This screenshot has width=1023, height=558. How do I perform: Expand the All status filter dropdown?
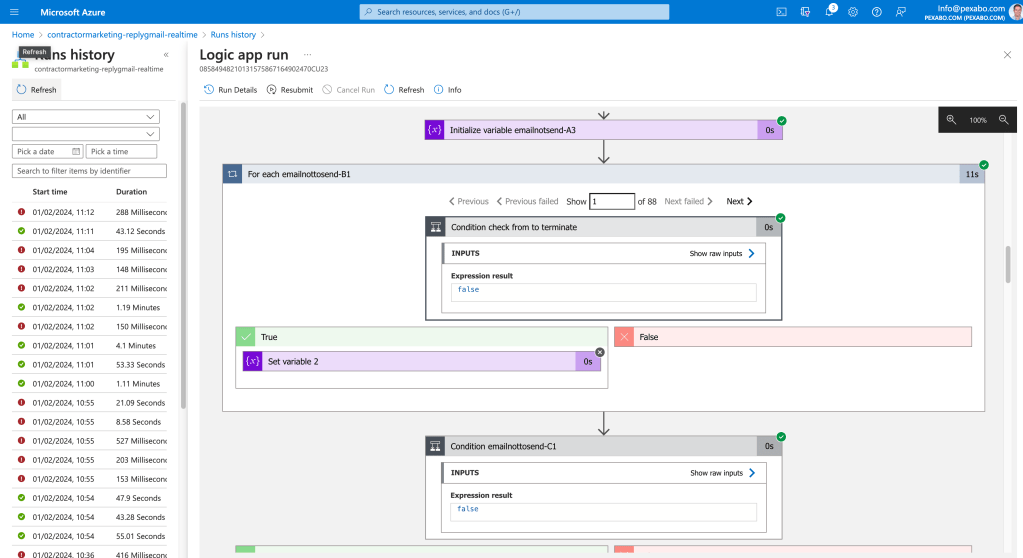click(85, 117)
